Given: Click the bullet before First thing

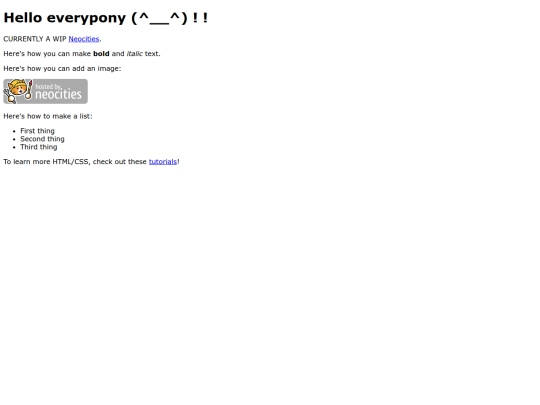Looking at the screenshot, I should click(x=14, y=131).
